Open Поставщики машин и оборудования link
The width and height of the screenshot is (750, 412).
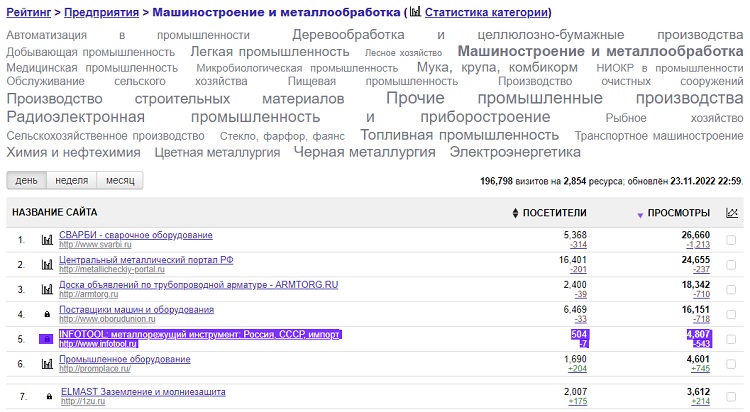(x=136, y=310)
